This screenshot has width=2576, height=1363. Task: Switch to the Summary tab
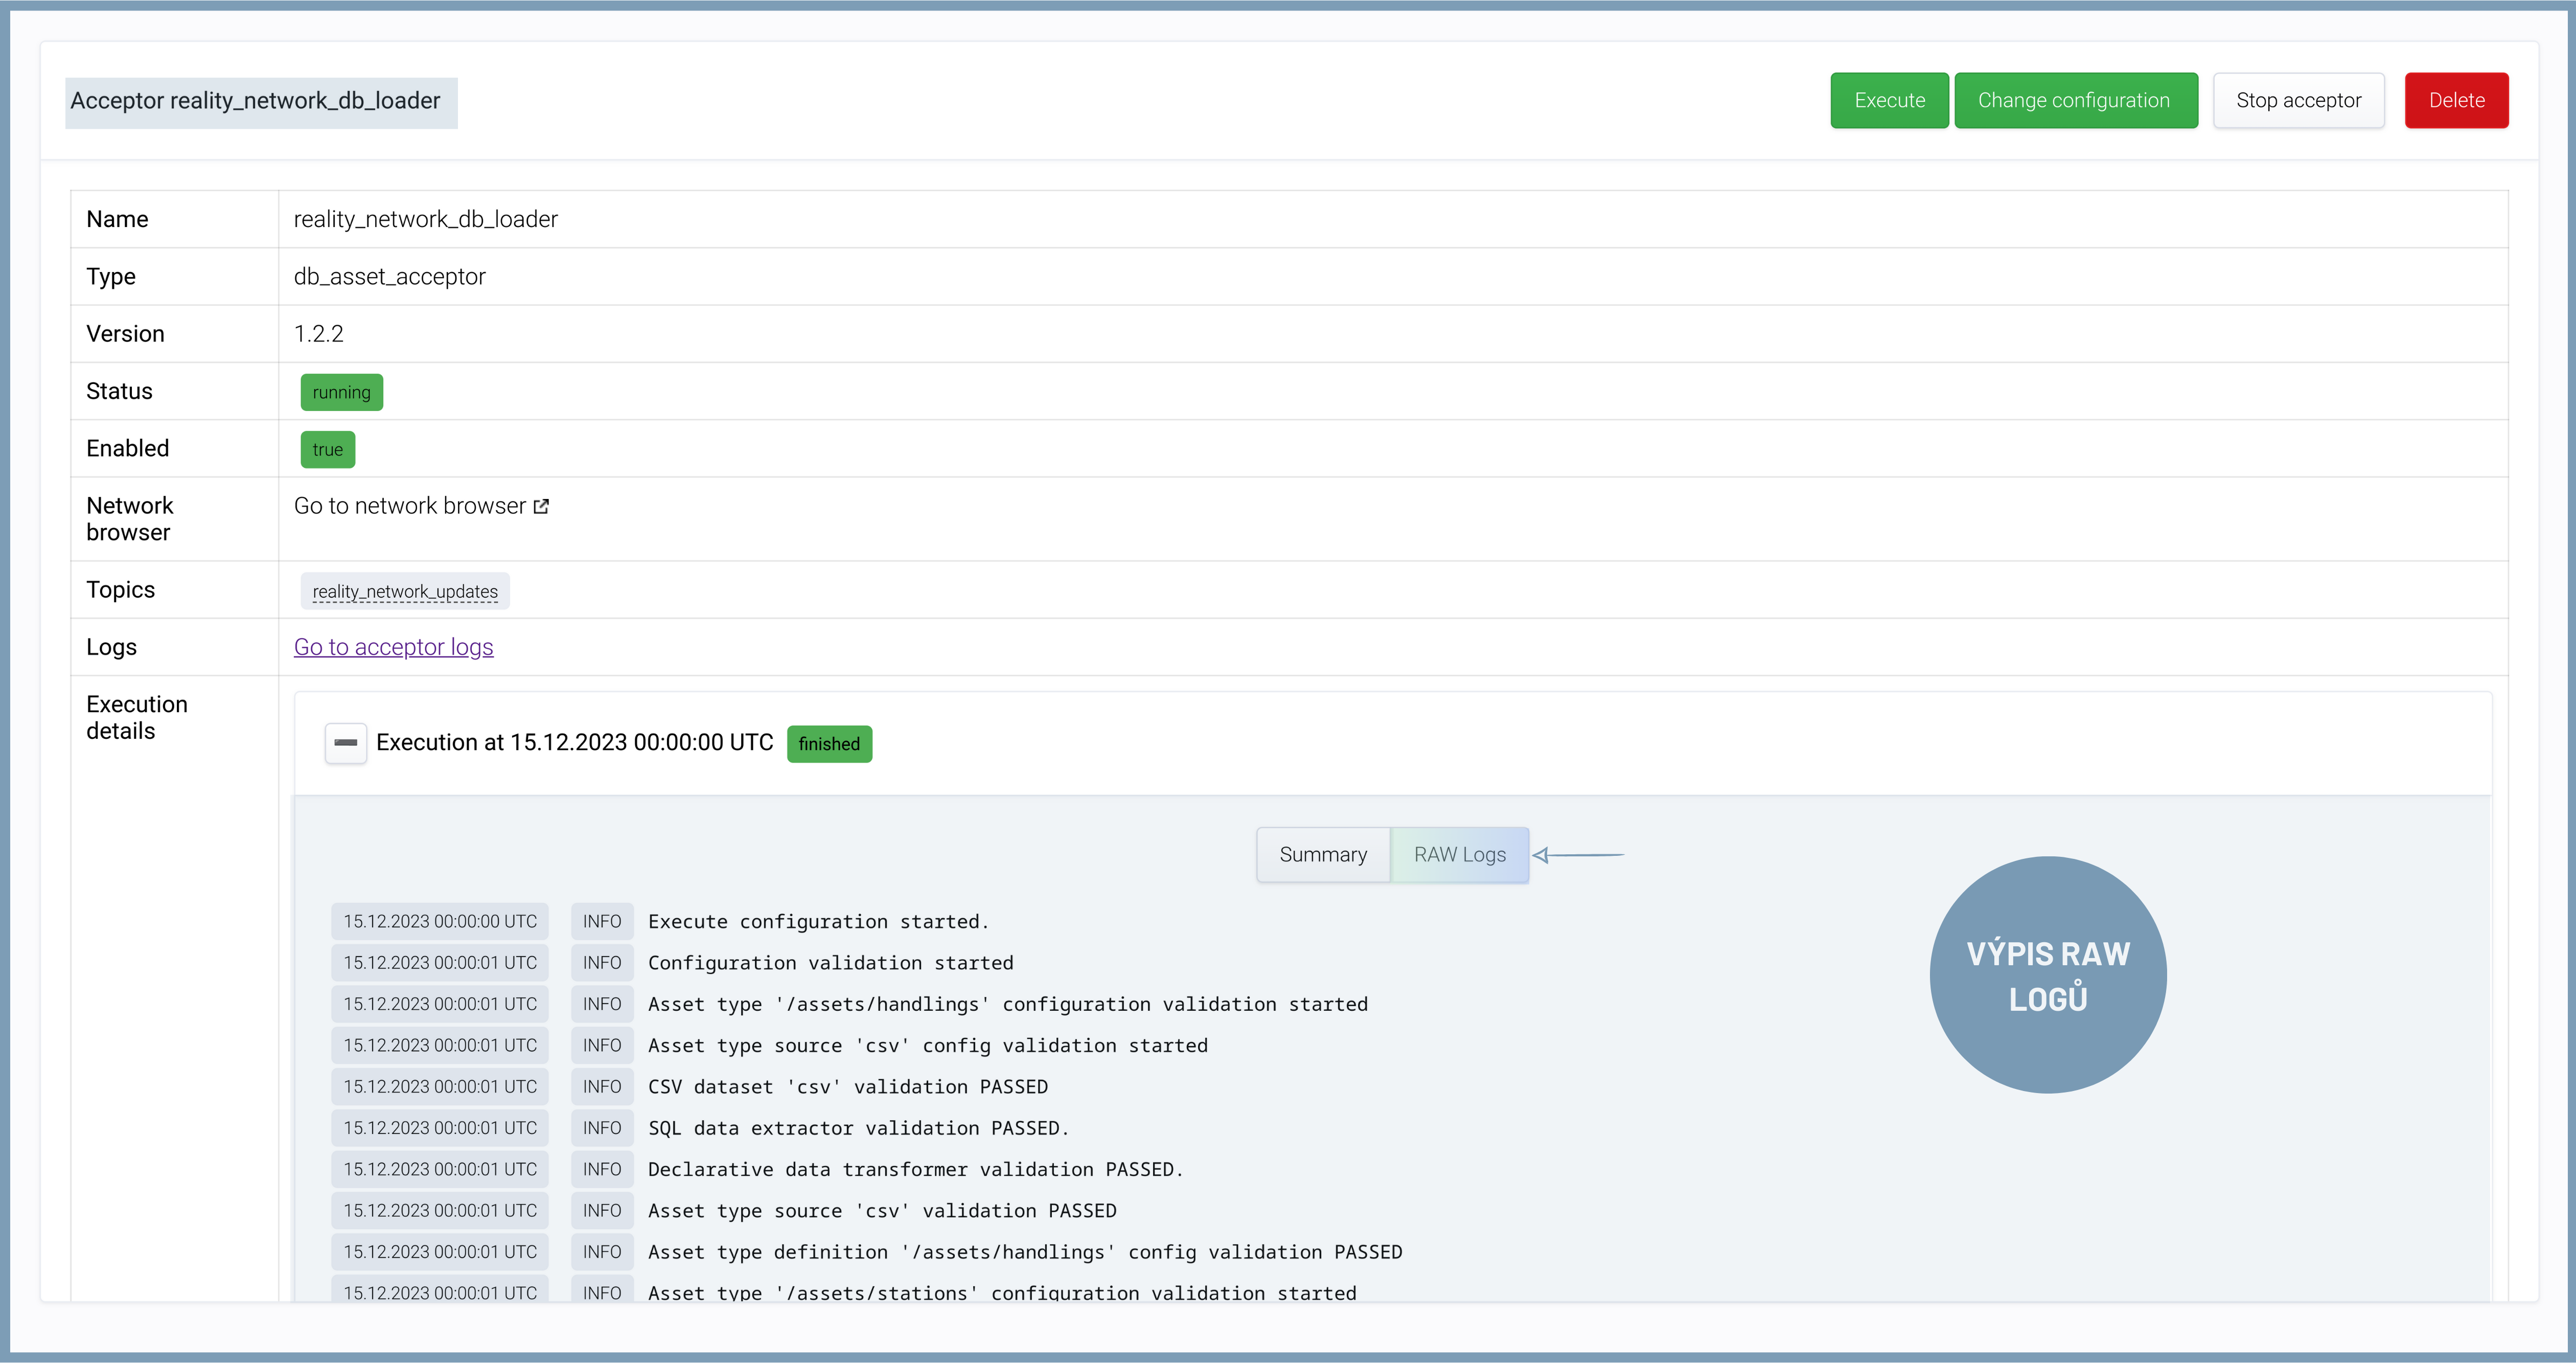(1322, 855)
